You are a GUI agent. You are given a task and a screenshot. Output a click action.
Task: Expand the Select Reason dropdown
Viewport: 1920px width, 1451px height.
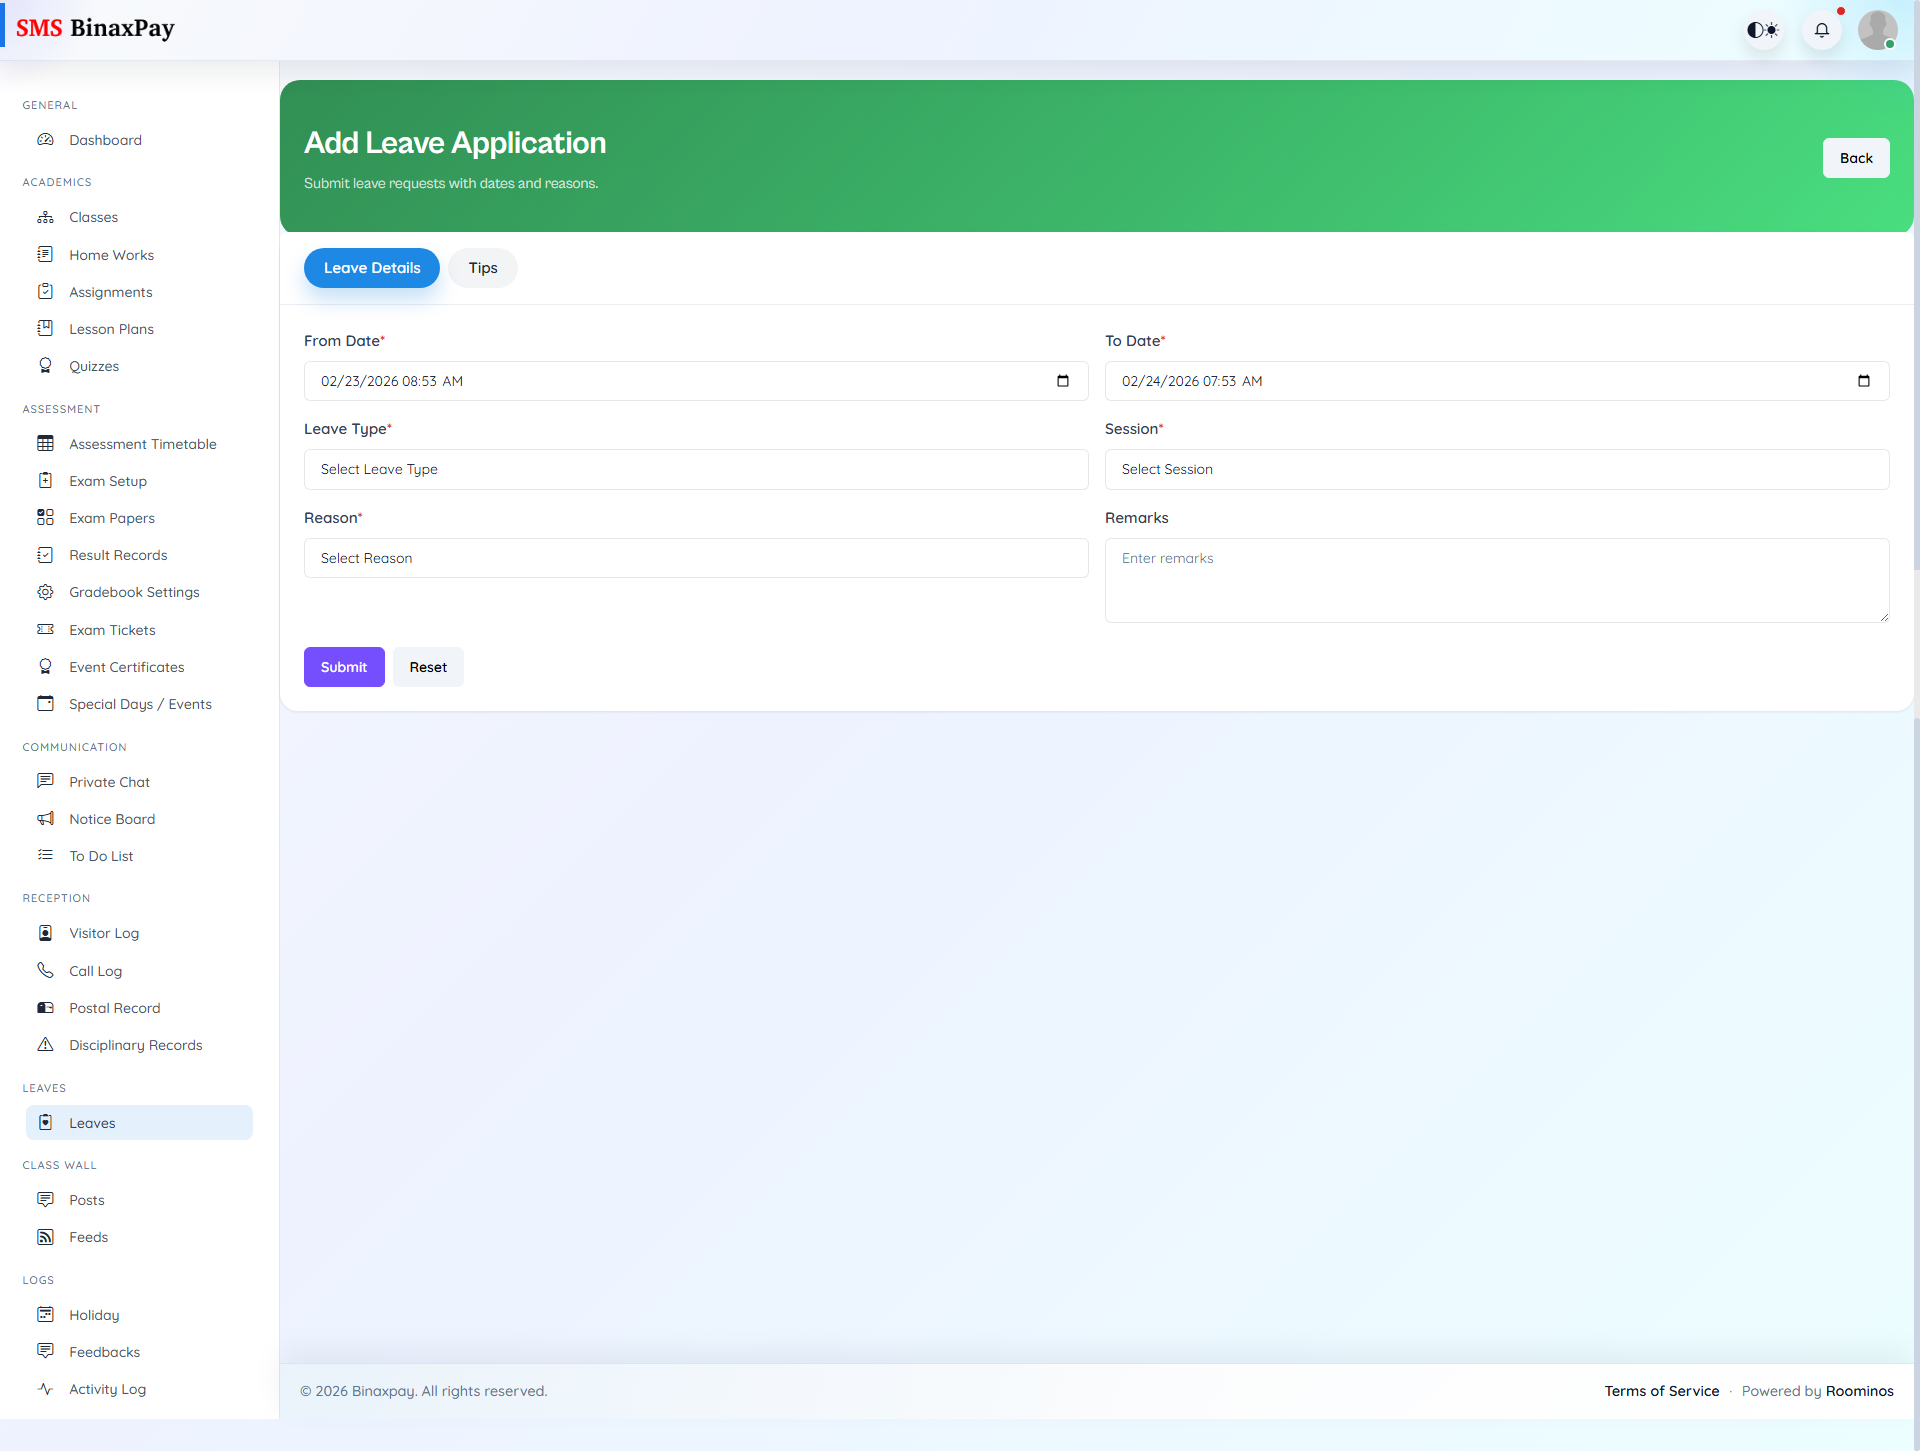[696, 558]
